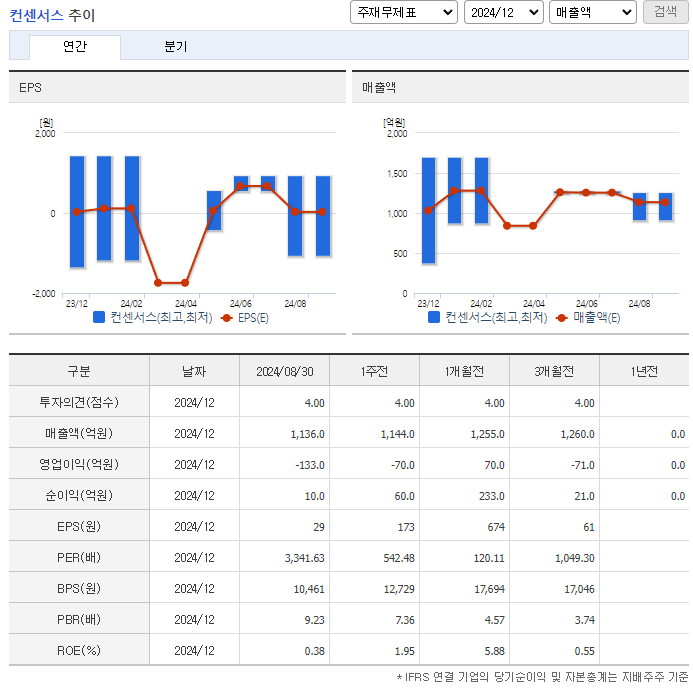Select the 매출액(억원) row label
The width and height of the screenshot is (693, 688).
tap(79, 433)
